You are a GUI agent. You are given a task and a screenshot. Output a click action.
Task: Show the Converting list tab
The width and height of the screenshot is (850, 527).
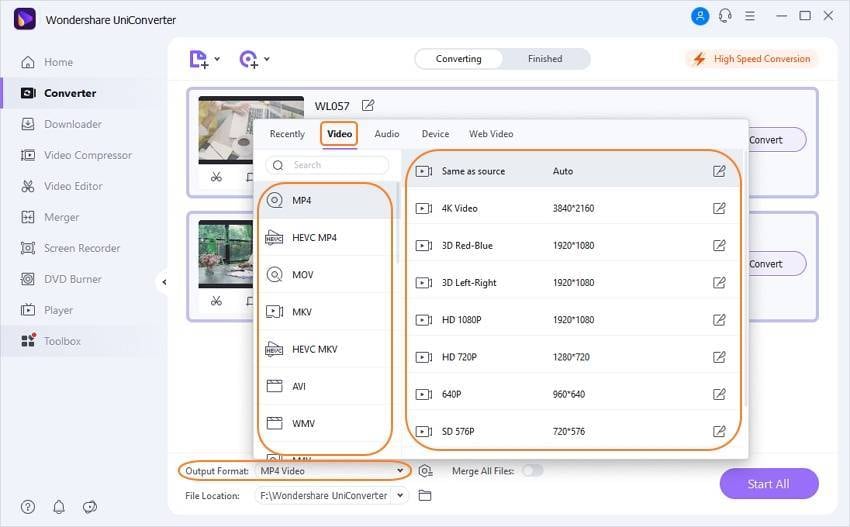pyautogui.click(x=459, y=59)
